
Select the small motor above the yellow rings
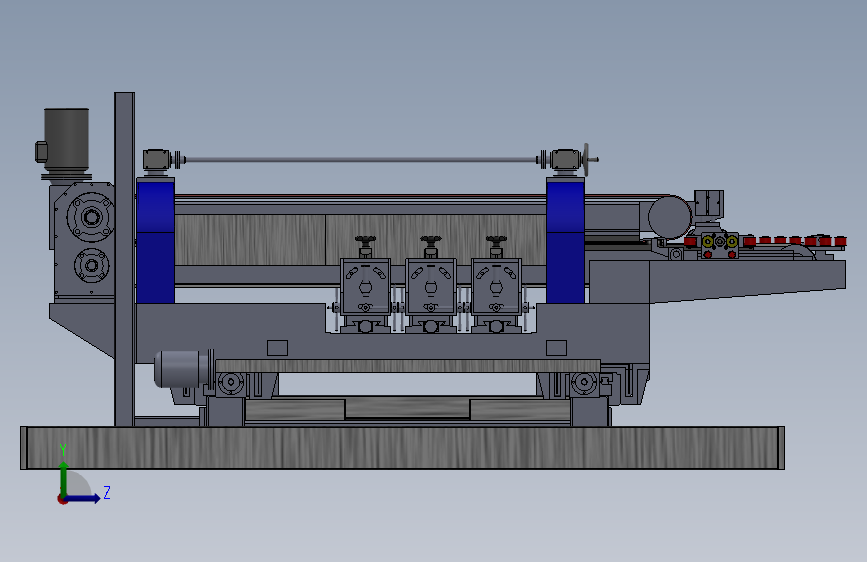click(x=709, y=205)
